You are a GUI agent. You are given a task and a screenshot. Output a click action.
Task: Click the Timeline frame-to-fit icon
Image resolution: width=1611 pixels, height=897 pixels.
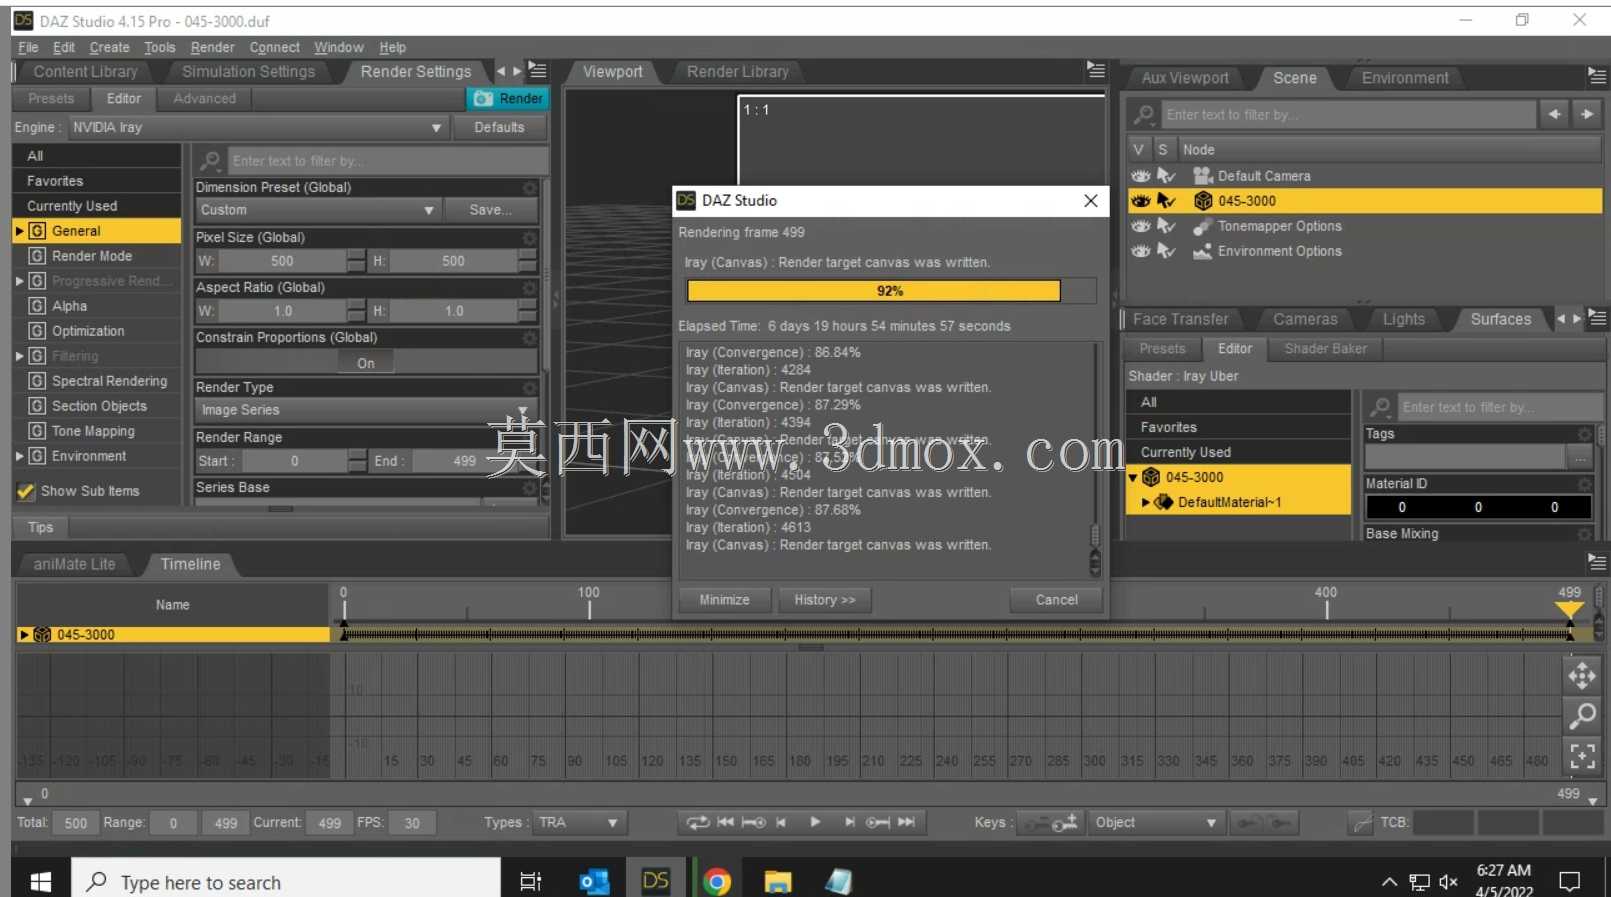click(x=1582, y=755)
